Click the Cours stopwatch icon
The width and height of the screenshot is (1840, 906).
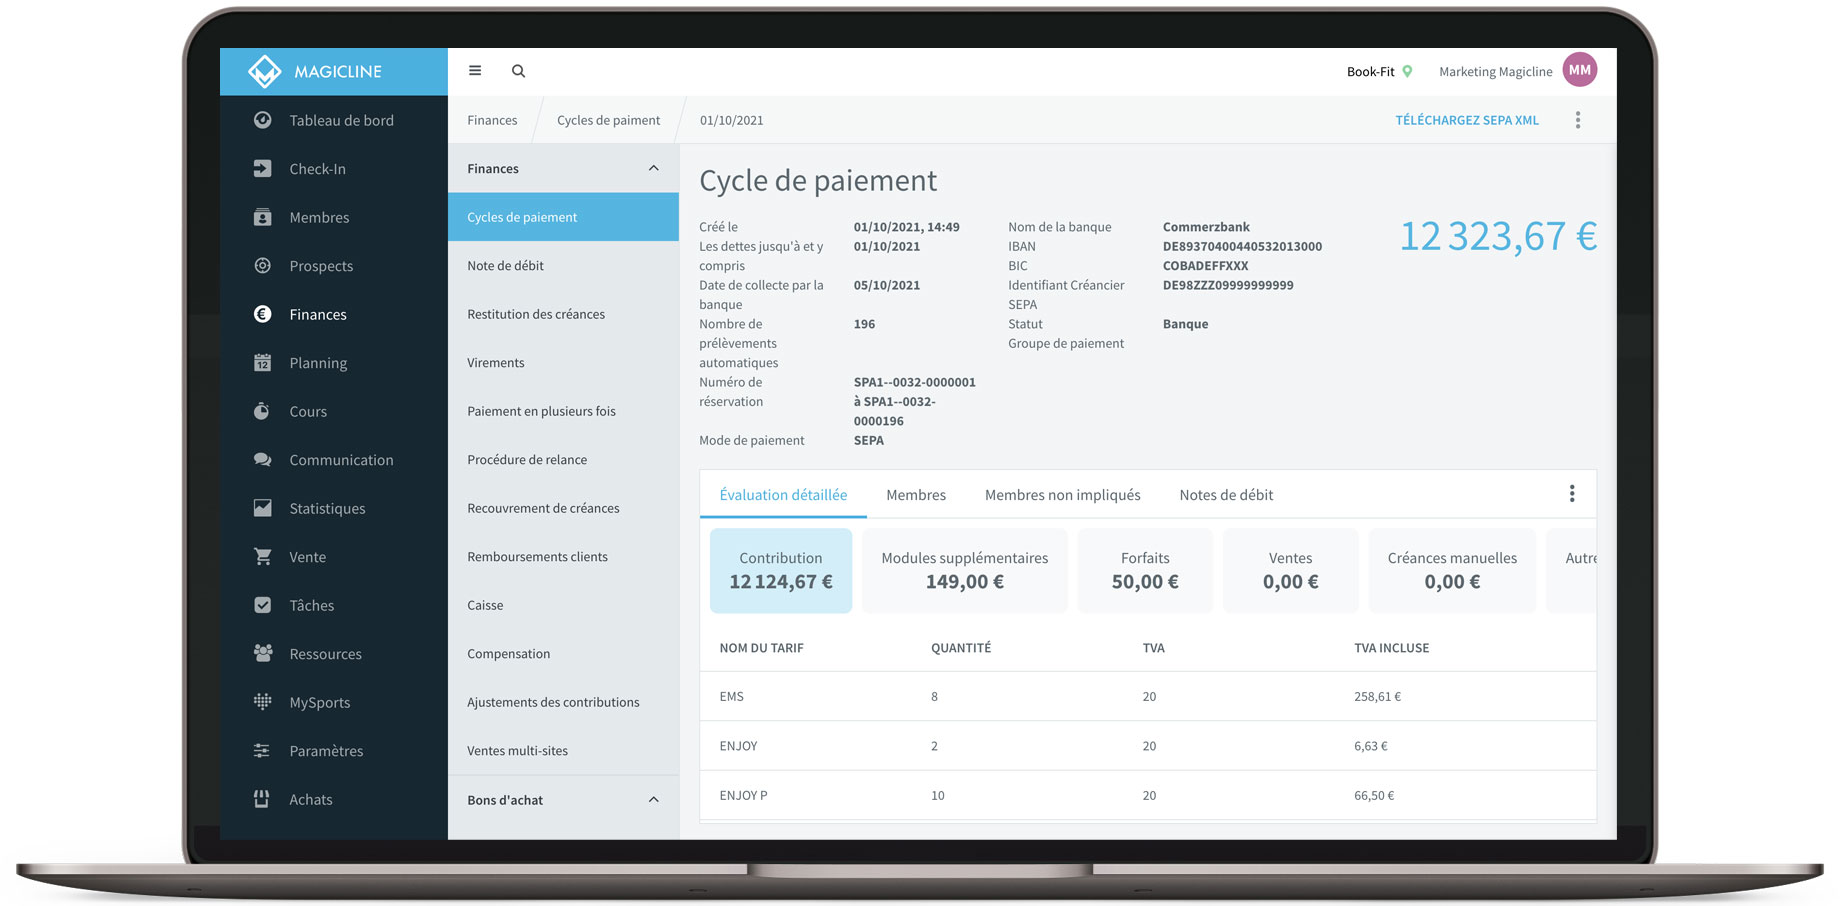pyautogui.click(x=262, y=411)
